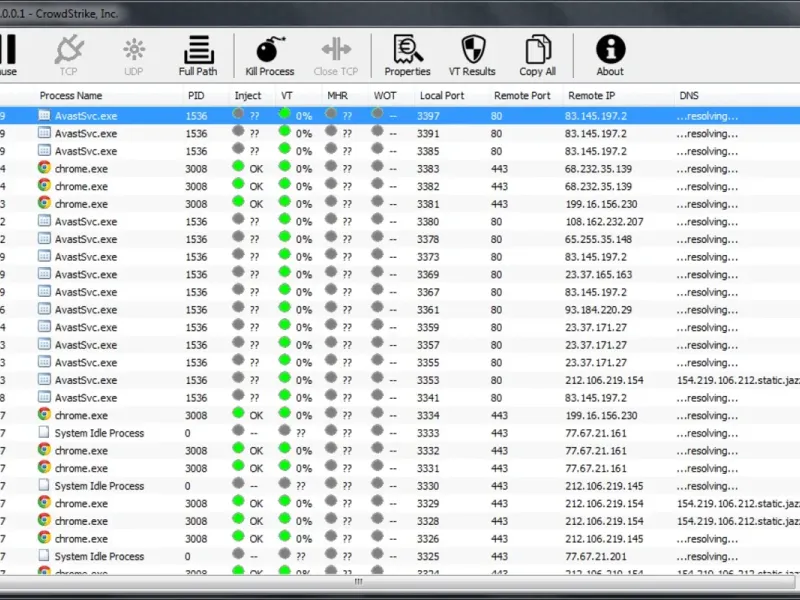Click AvastSvc icon on local port 3380 row
The image size is (800, 600).
pos(44,221)
